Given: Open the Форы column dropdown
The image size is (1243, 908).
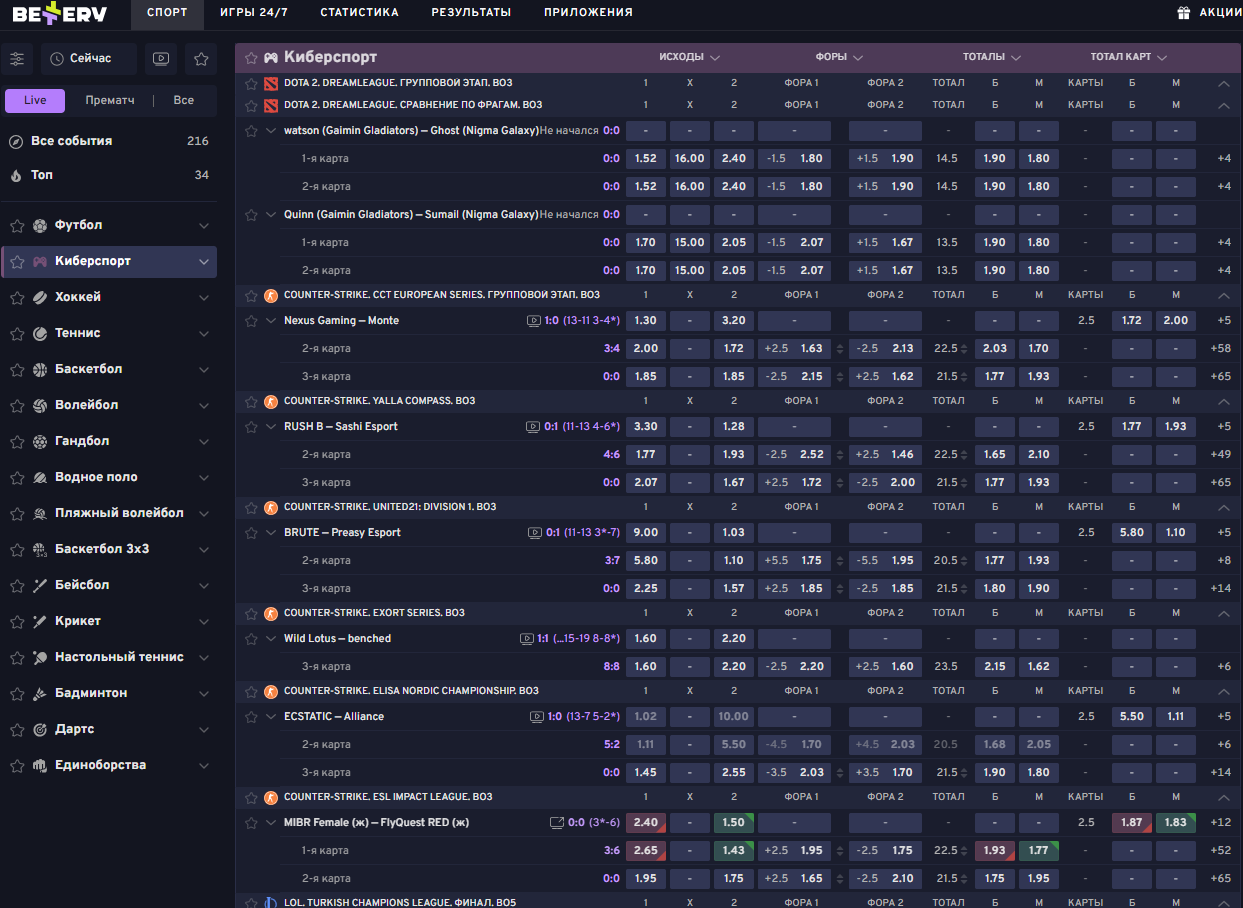Looking at the screenshot, I should tap(839, 57).
